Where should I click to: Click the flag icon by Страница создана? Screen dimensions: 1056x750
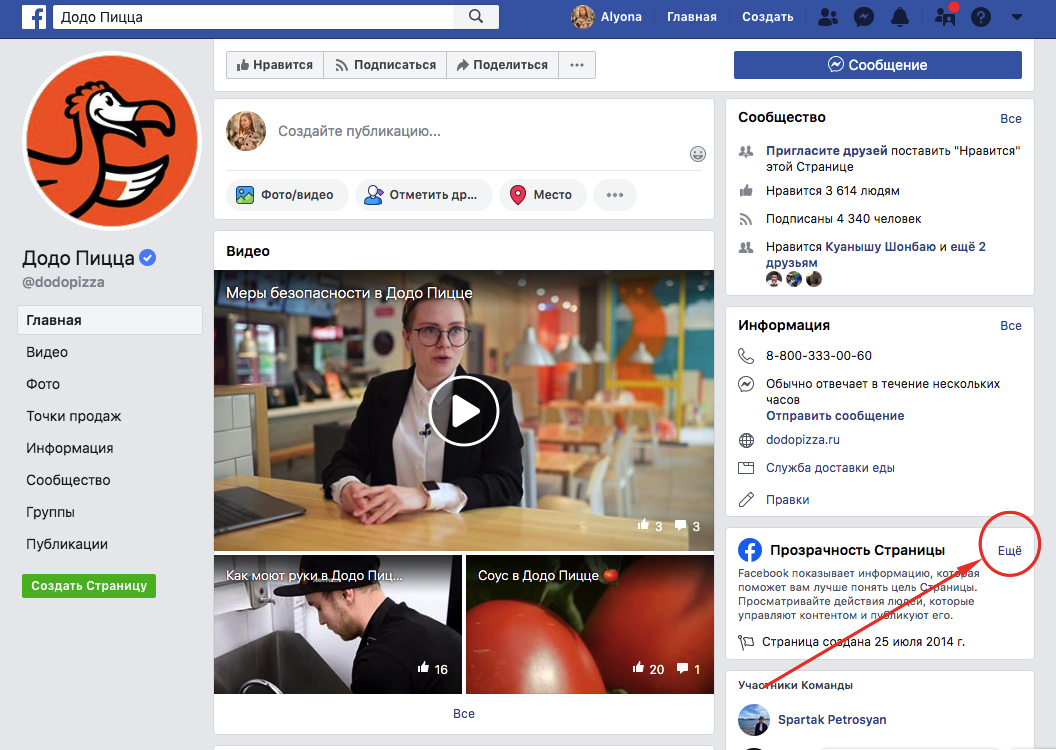click(x=746, y=642)
